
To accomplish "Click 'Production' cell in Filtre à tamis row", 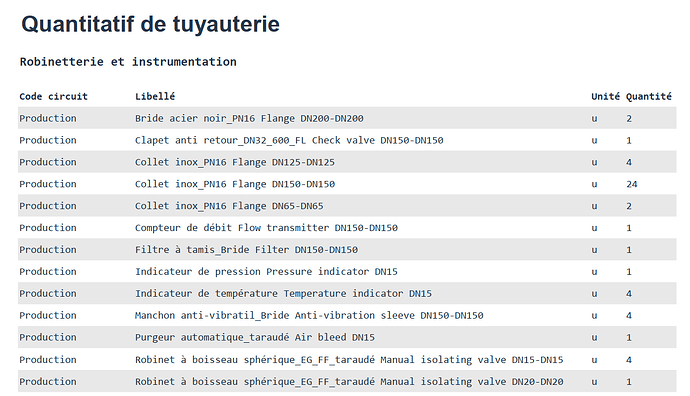I will point(48,249).
